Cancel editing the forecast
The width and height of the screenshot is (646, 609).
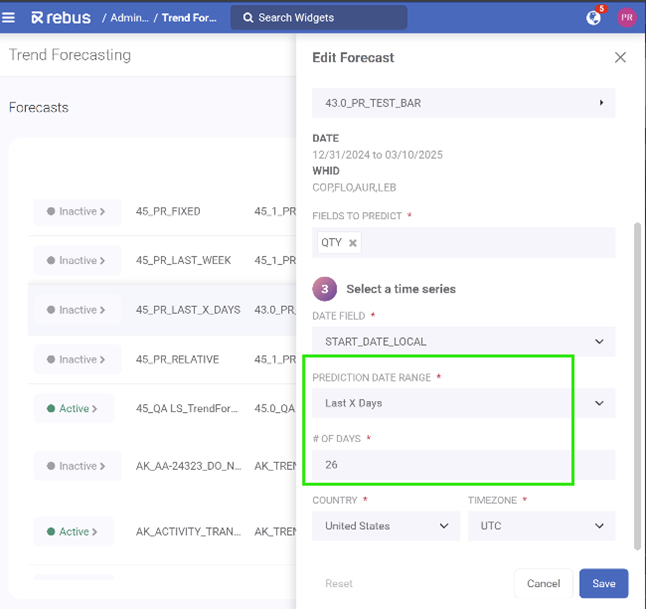pos(543,583)
